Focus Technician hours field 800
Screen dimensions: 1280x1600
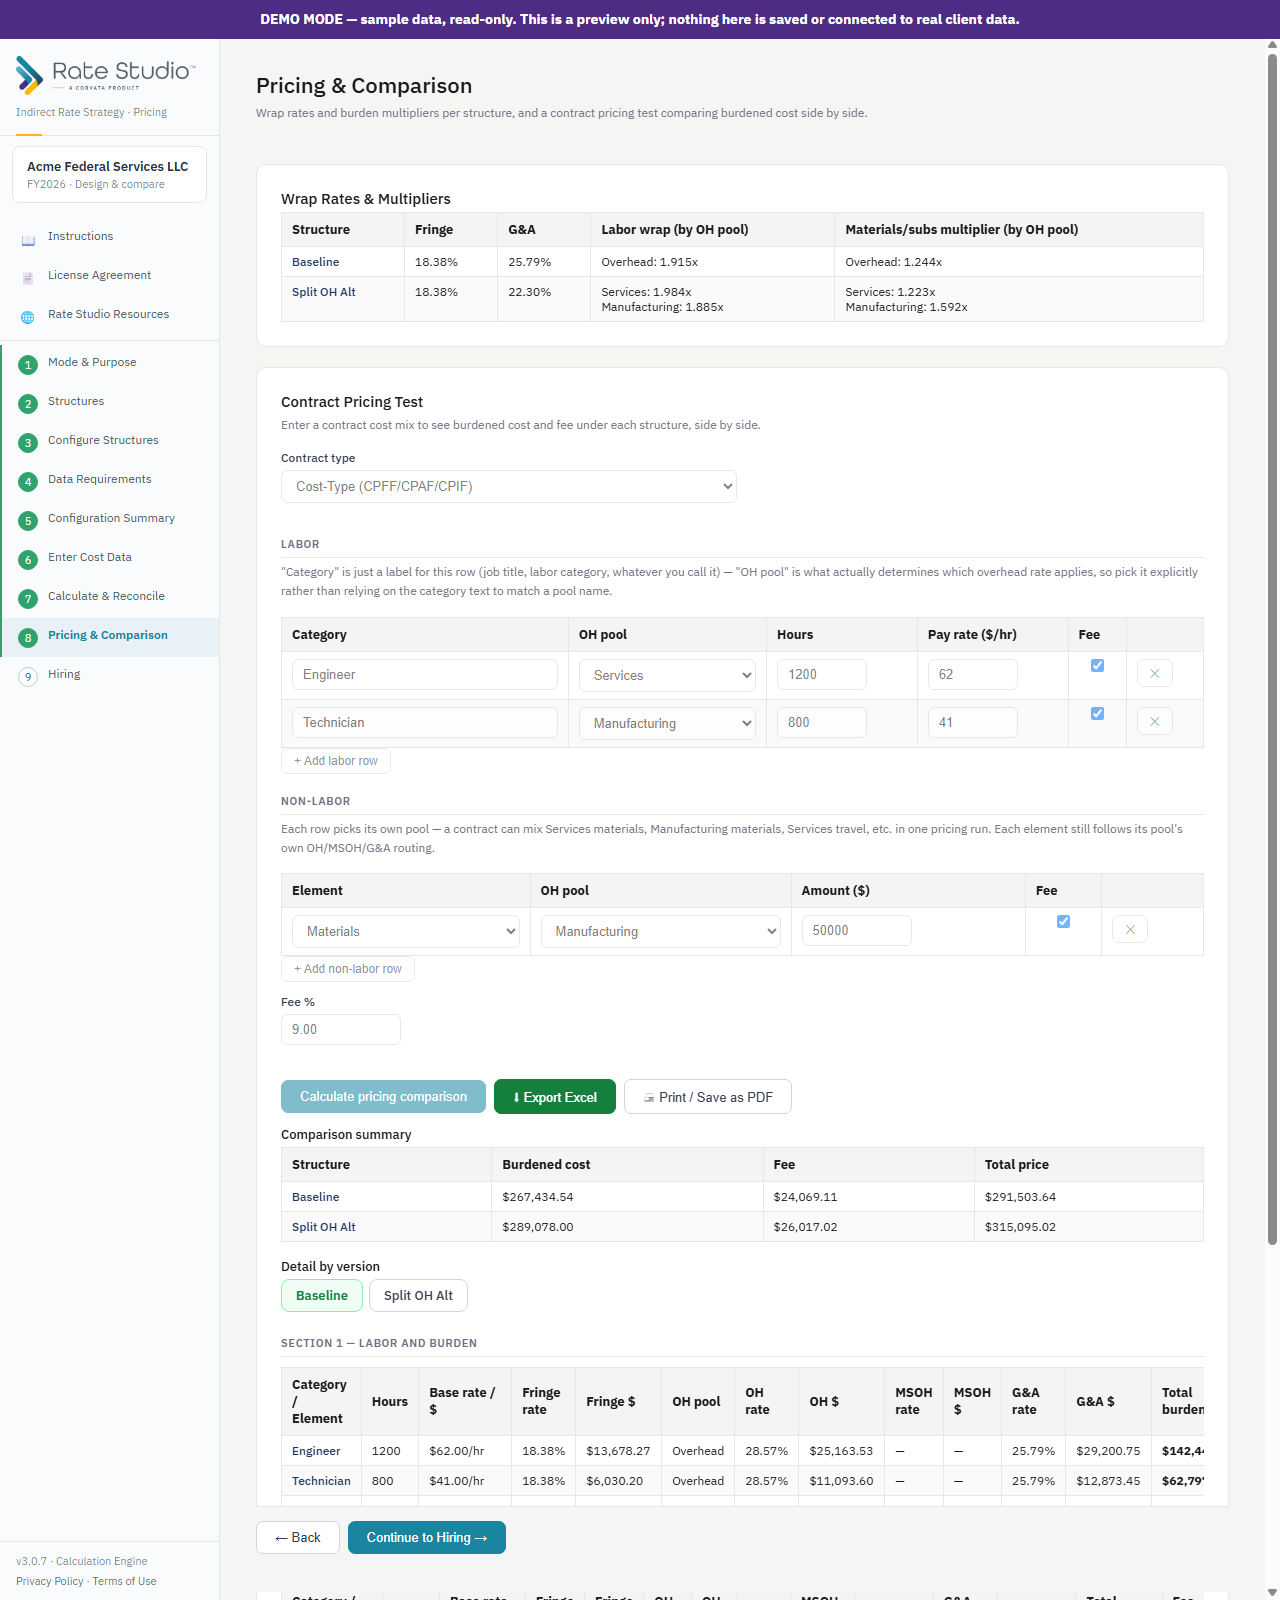point(822,723)
